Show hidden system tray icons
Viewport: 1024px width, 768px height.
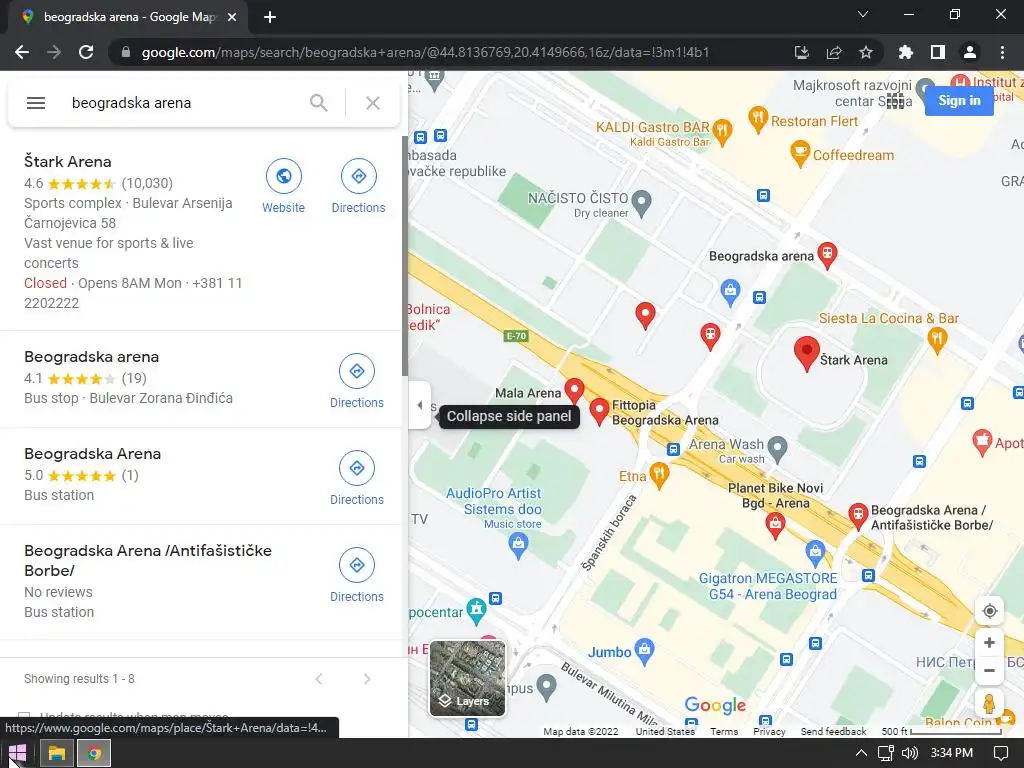861,754
